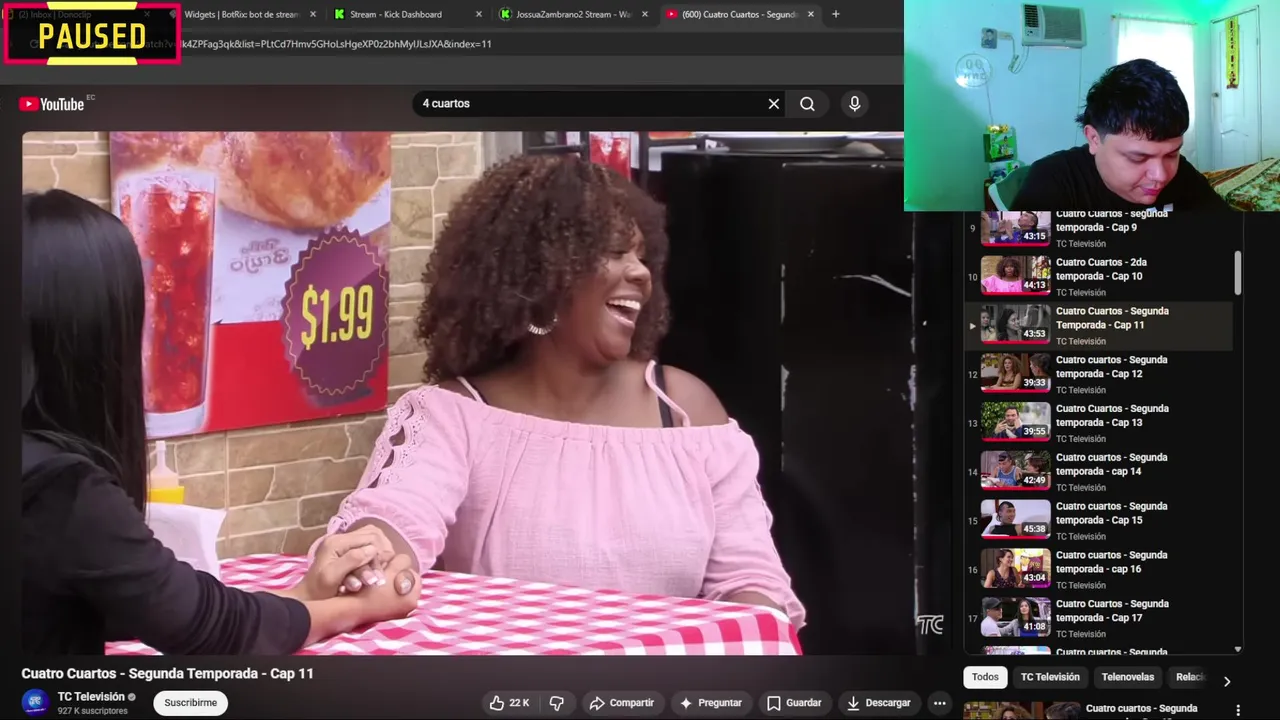
Task: Dislike the video with the thumbs-down icon
Action: [557, 703]
